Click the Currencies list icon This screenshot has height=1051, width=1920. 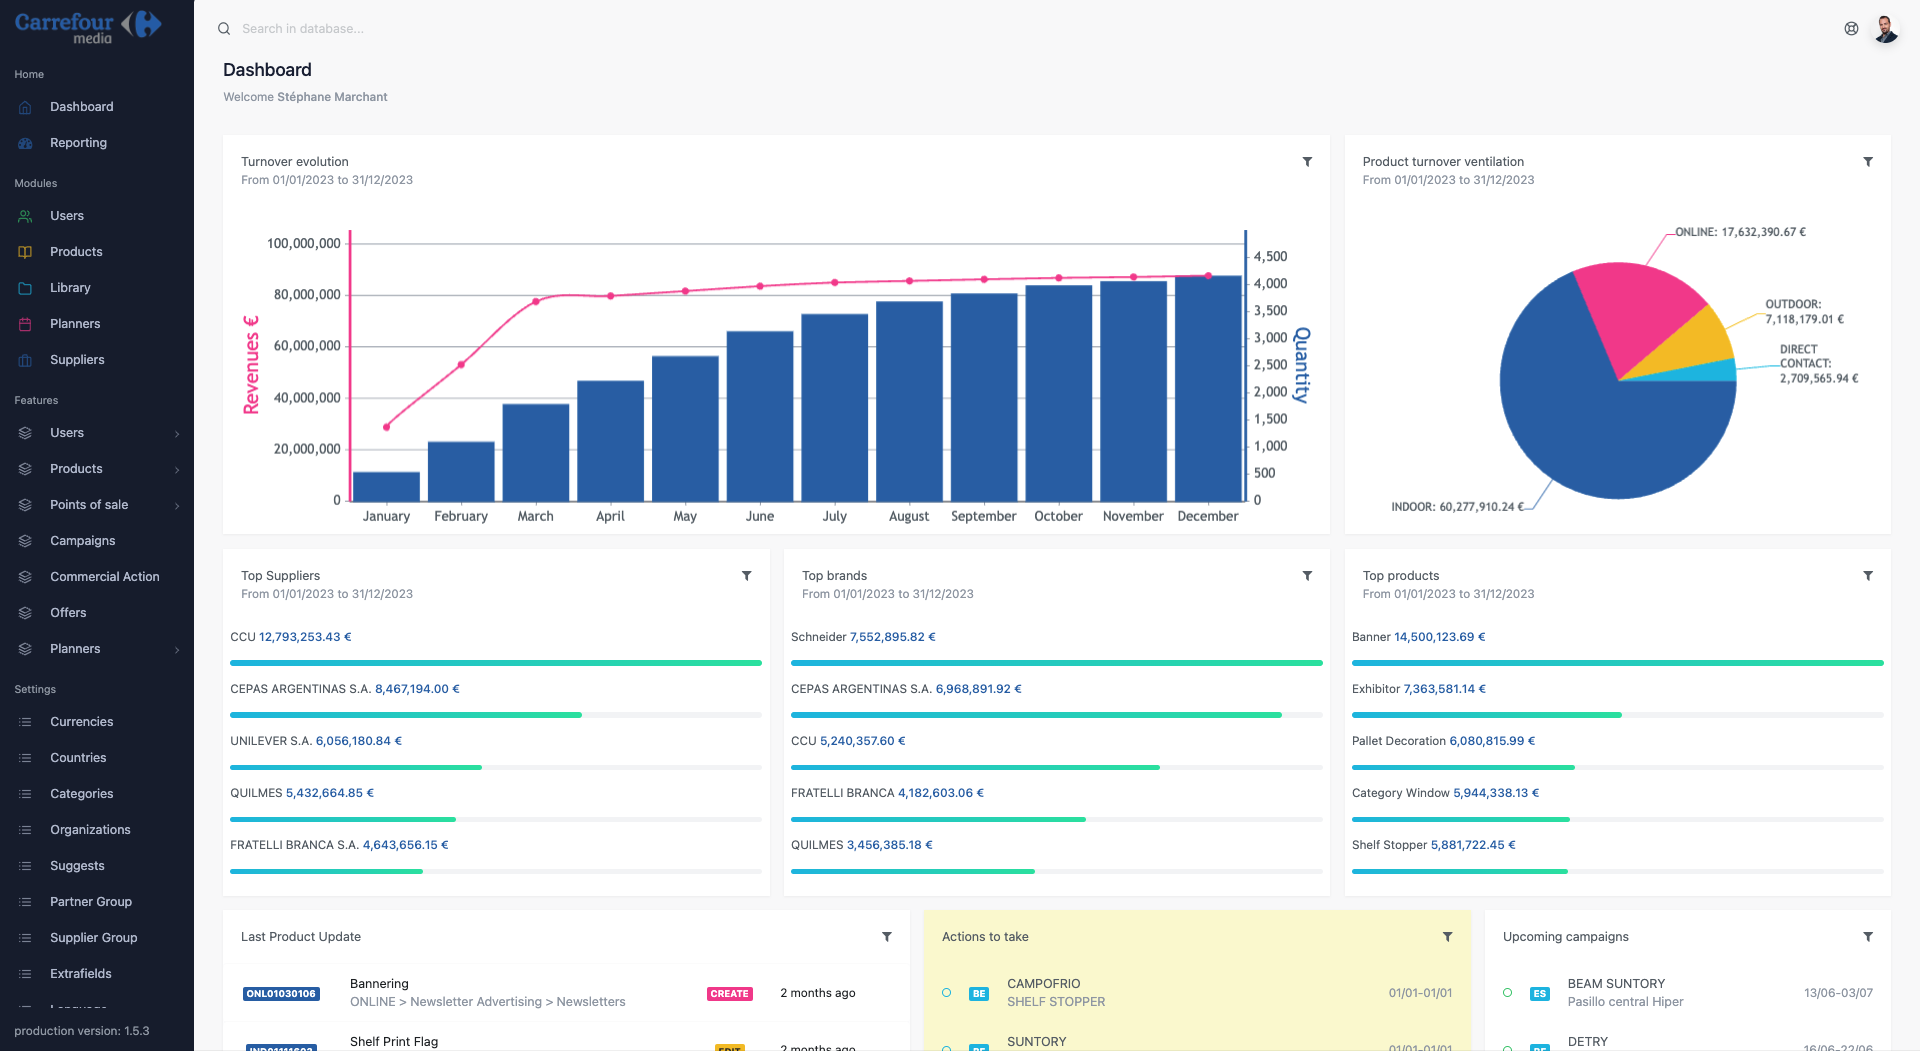coord(26,722)
